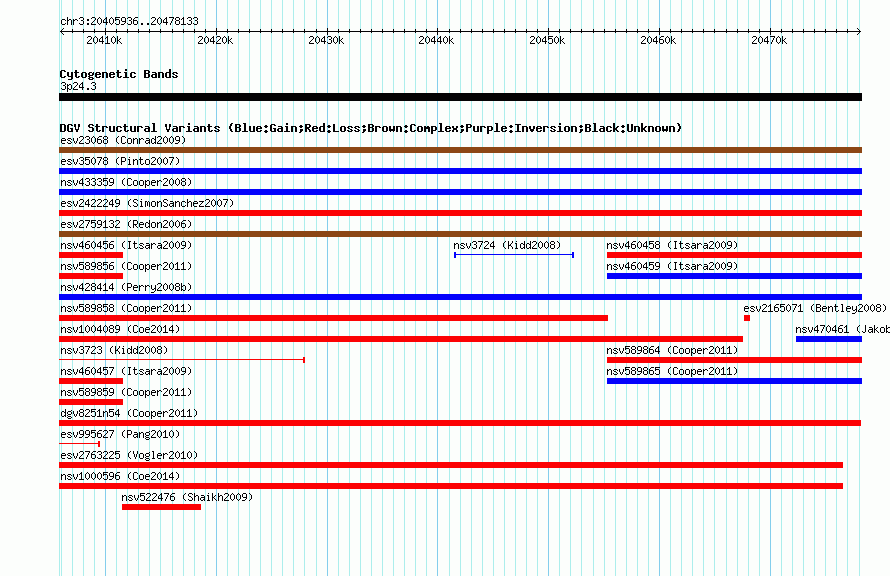
Task: Open nsv460459 (Itsara2009) label
Action: pos(672,266)
